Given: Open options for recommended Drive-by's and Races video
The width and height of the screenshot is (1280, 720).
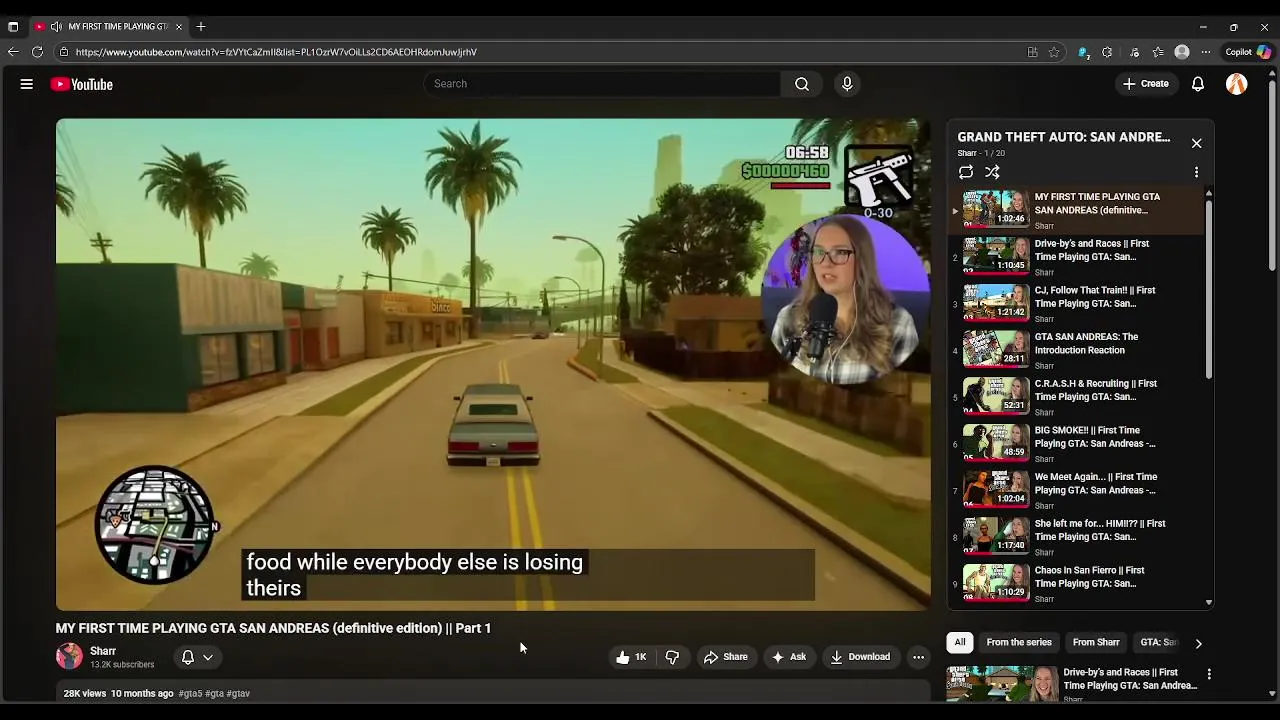Looking at the screenshot, I should (1209, 675).
